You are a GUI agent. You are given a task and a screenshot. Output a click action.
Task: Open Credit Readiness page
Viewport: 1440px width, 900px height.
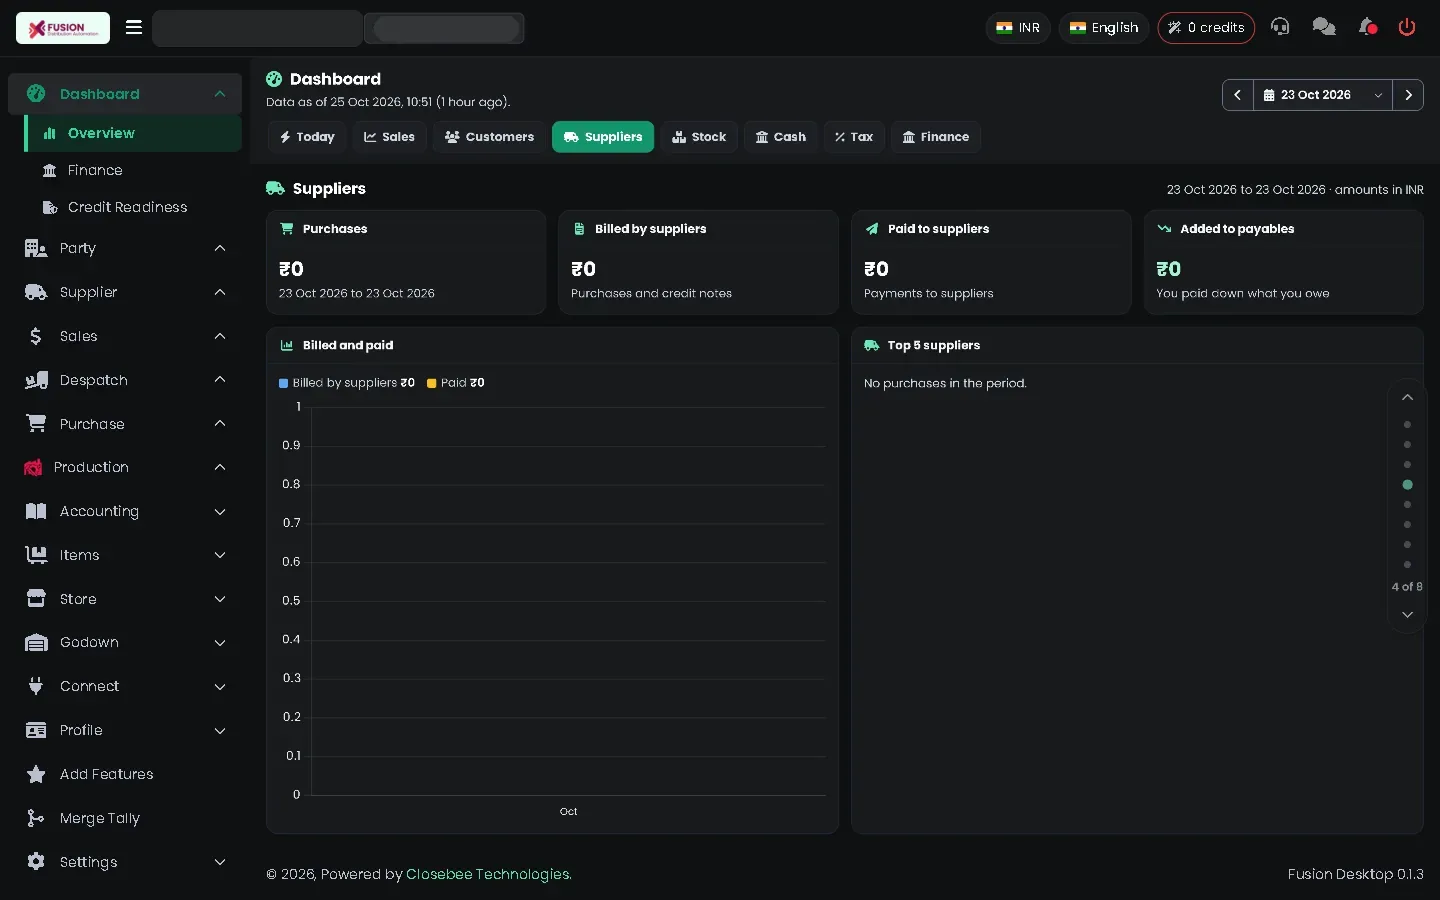coord(133,207)
